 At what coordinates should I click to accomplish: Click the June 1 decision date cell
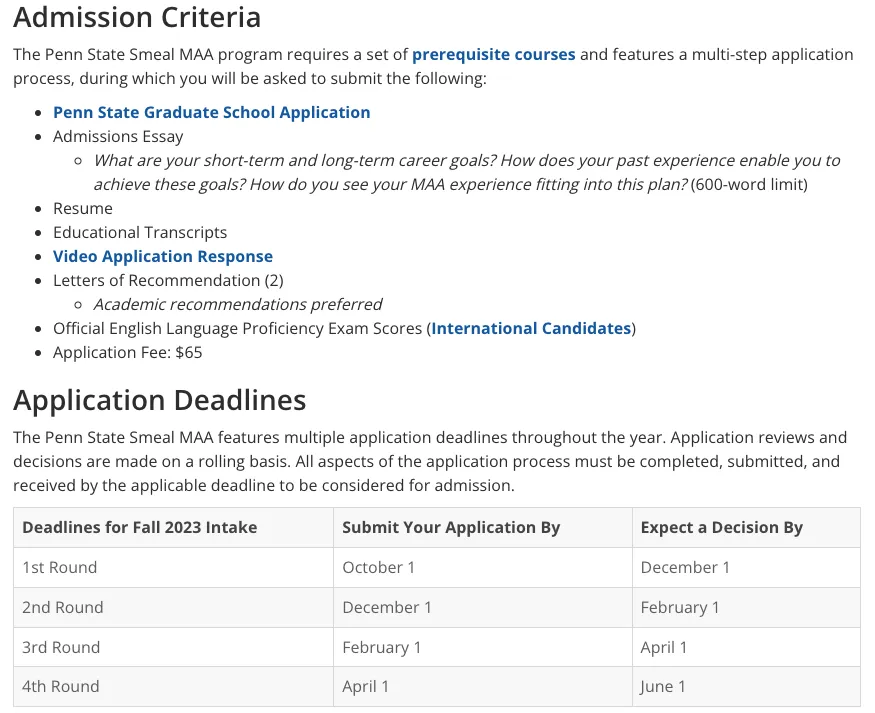coord(663,686)
